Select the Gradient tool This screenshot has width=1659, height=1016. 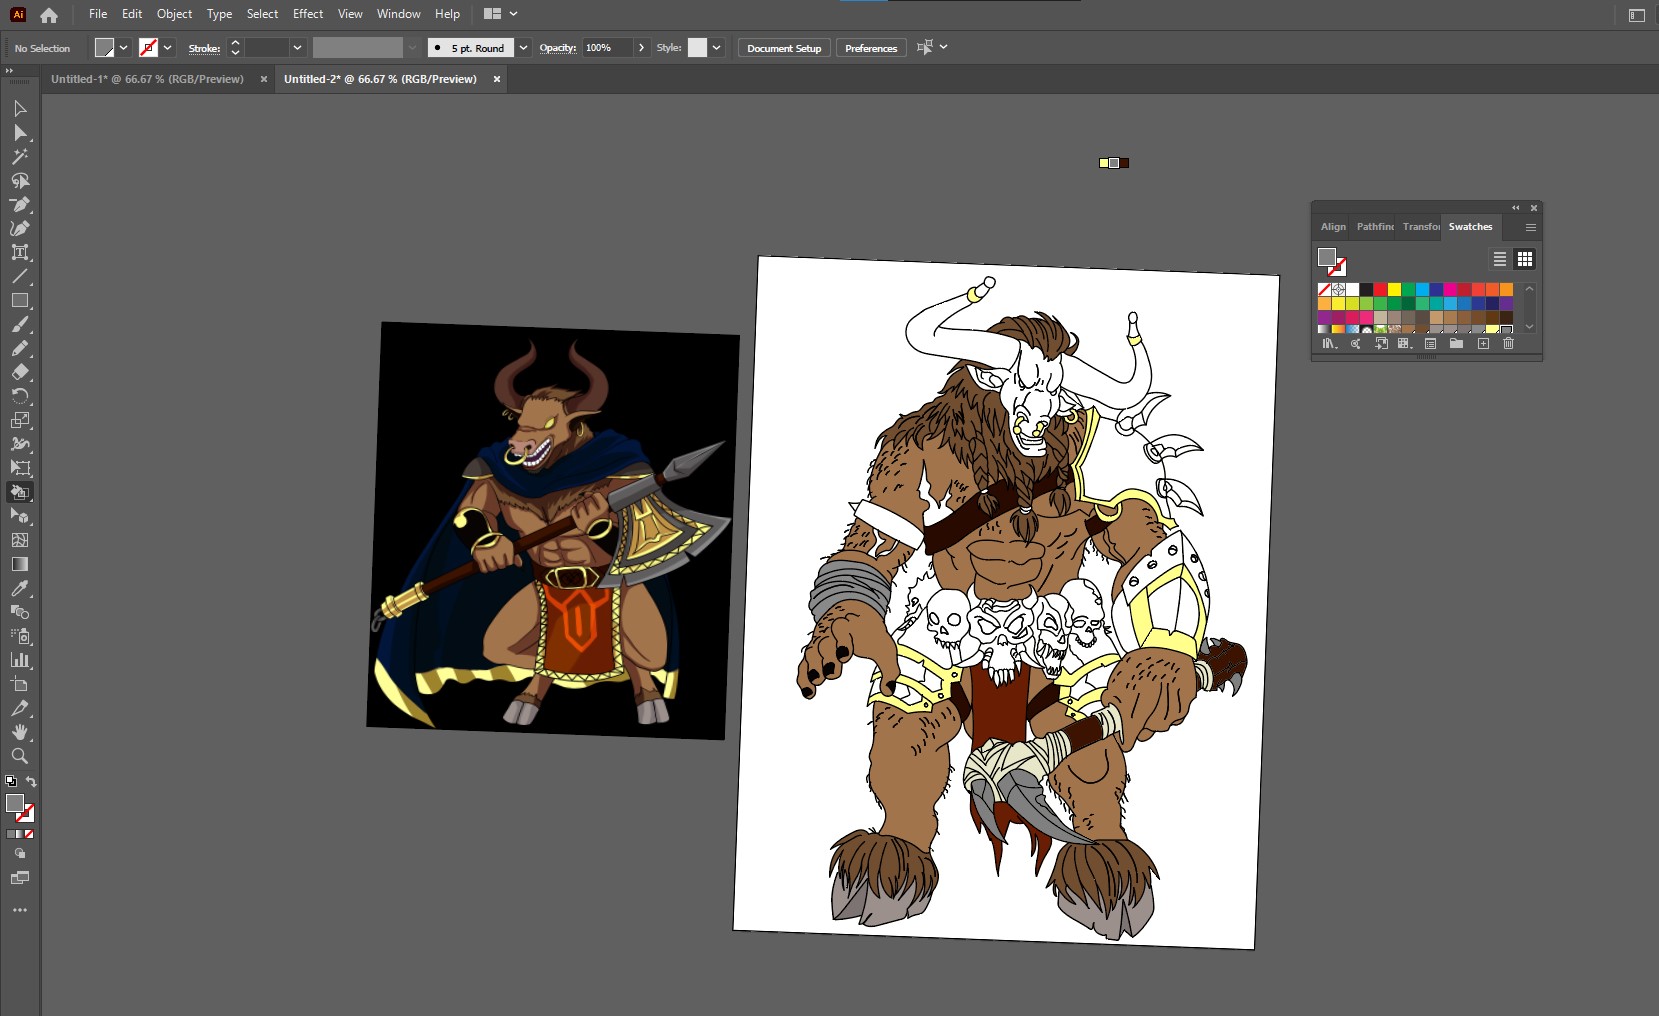20,564
